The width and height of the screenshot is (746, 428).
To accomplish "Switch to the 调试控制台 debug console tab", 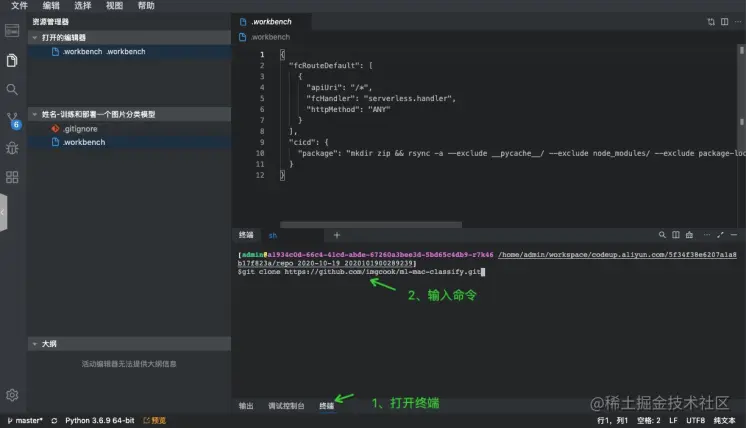I will pyautogui.click(x=286, y=406).
